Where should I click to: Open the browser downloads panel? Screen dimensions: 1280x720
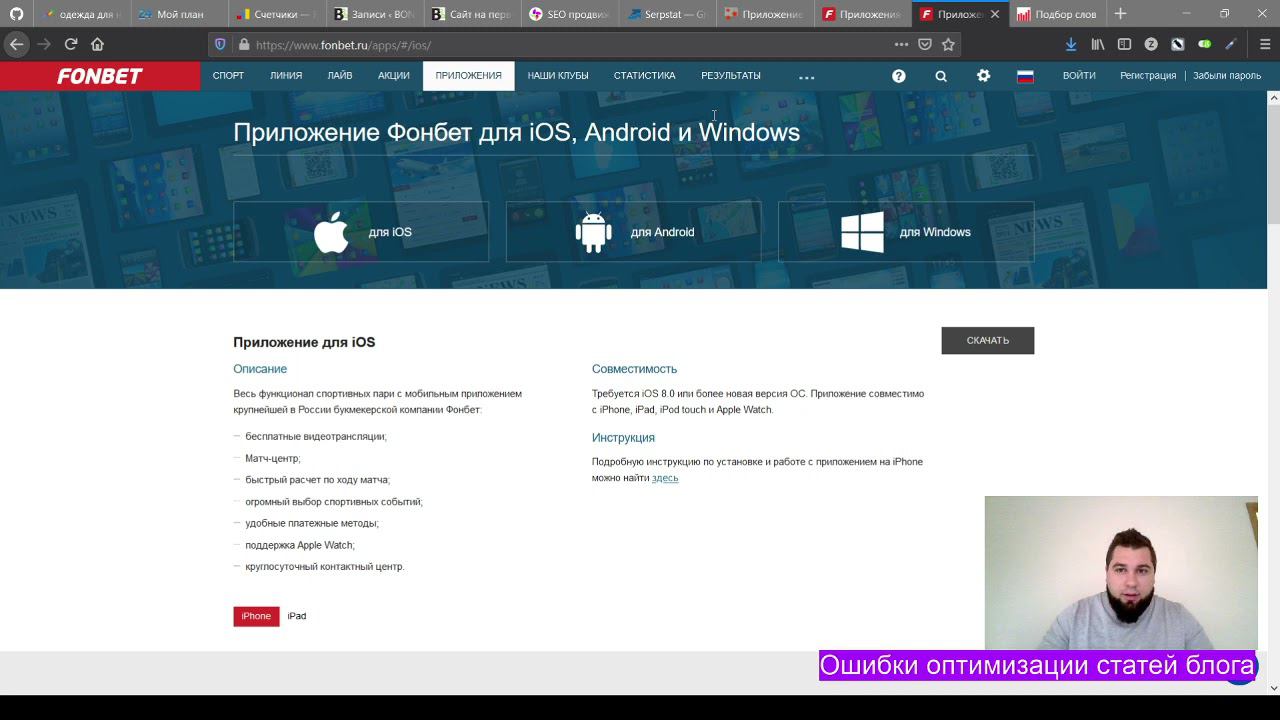(1071, 44)
